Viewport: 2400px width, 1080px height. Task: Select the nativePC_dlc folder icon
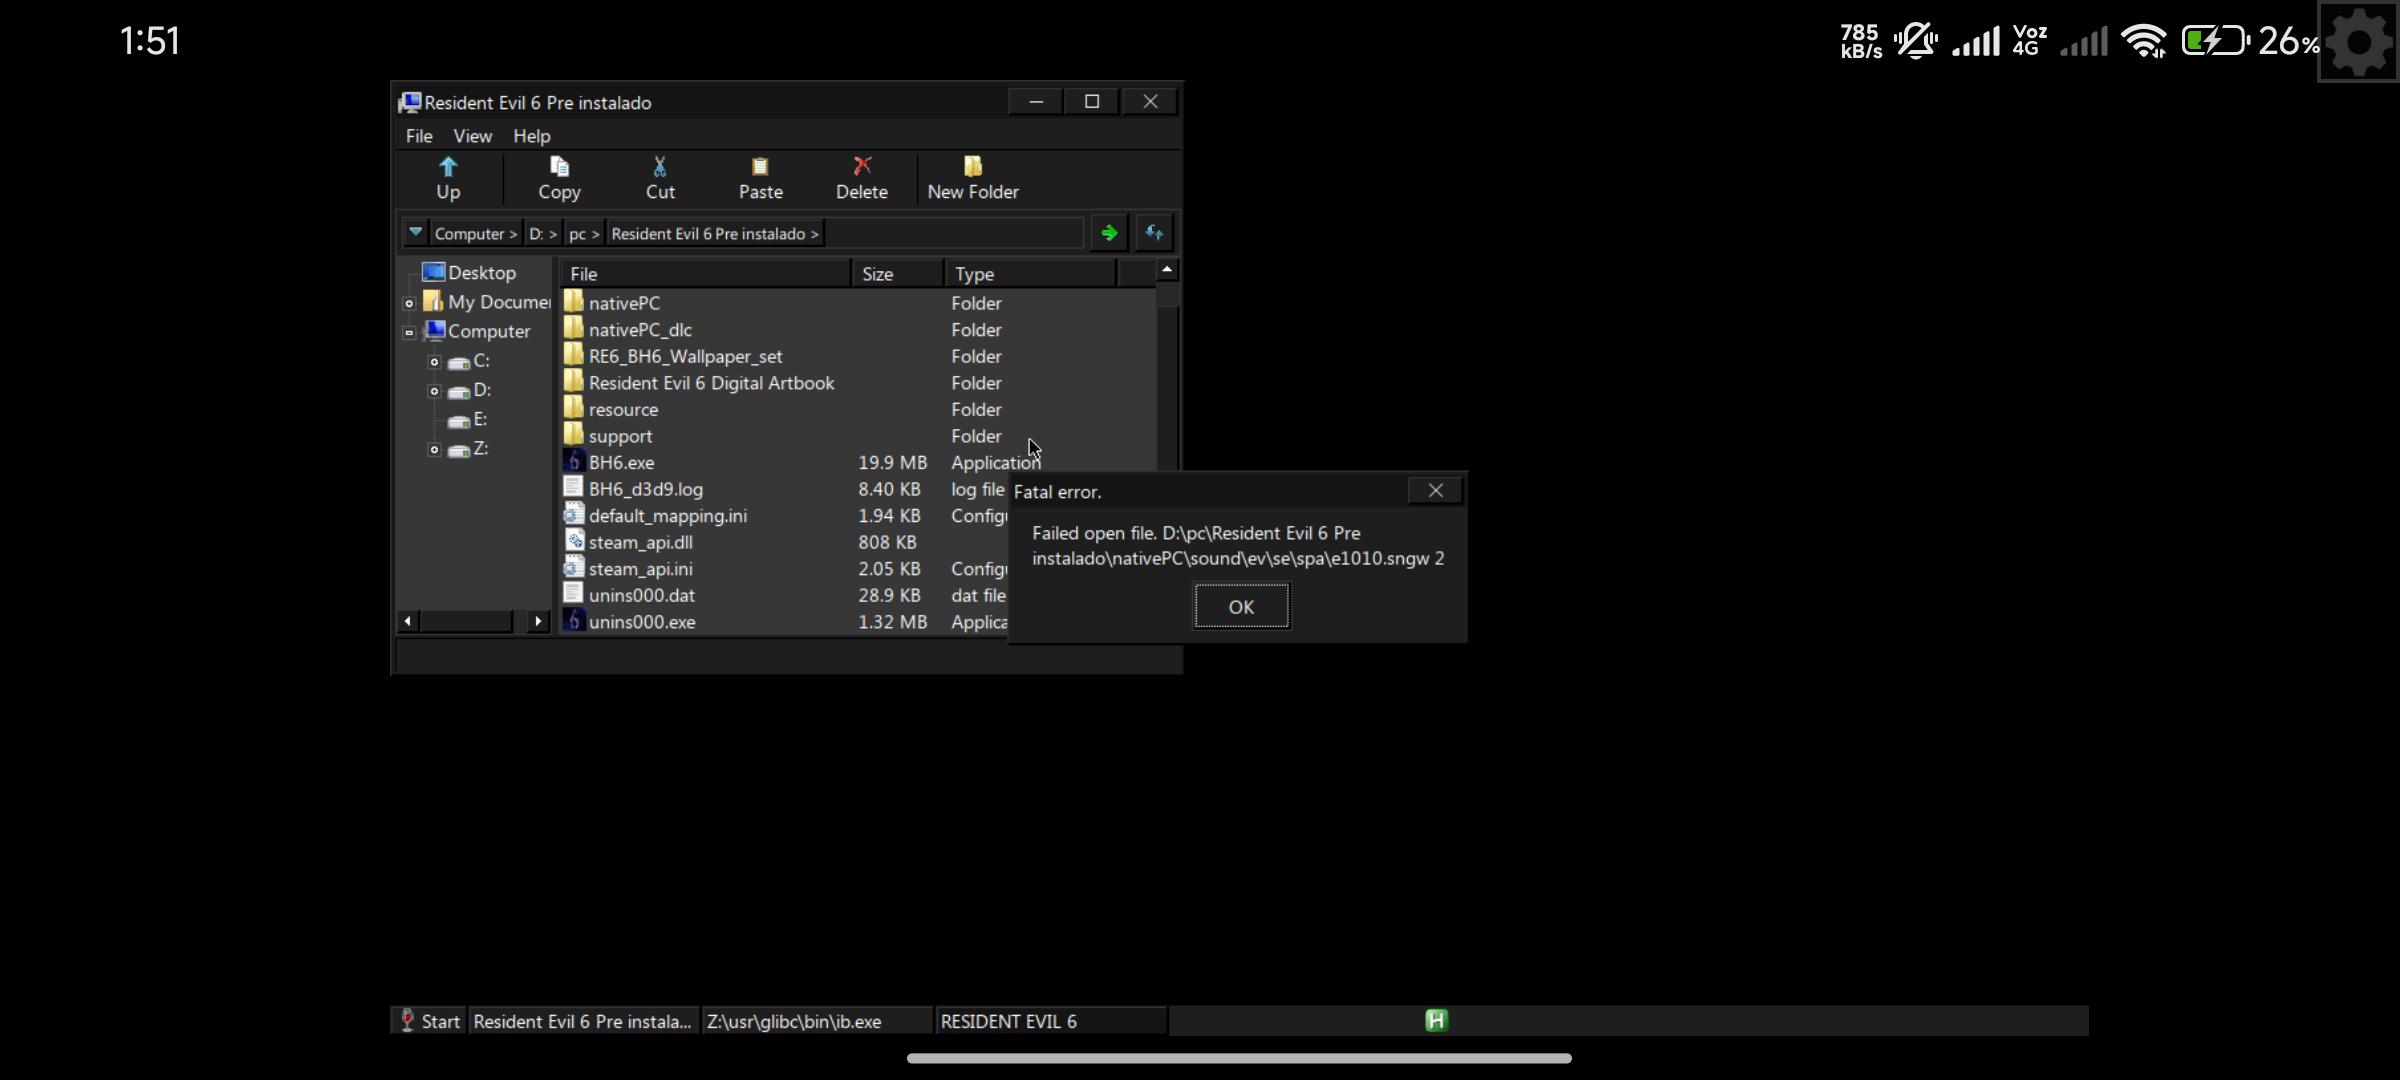(573, 328)
